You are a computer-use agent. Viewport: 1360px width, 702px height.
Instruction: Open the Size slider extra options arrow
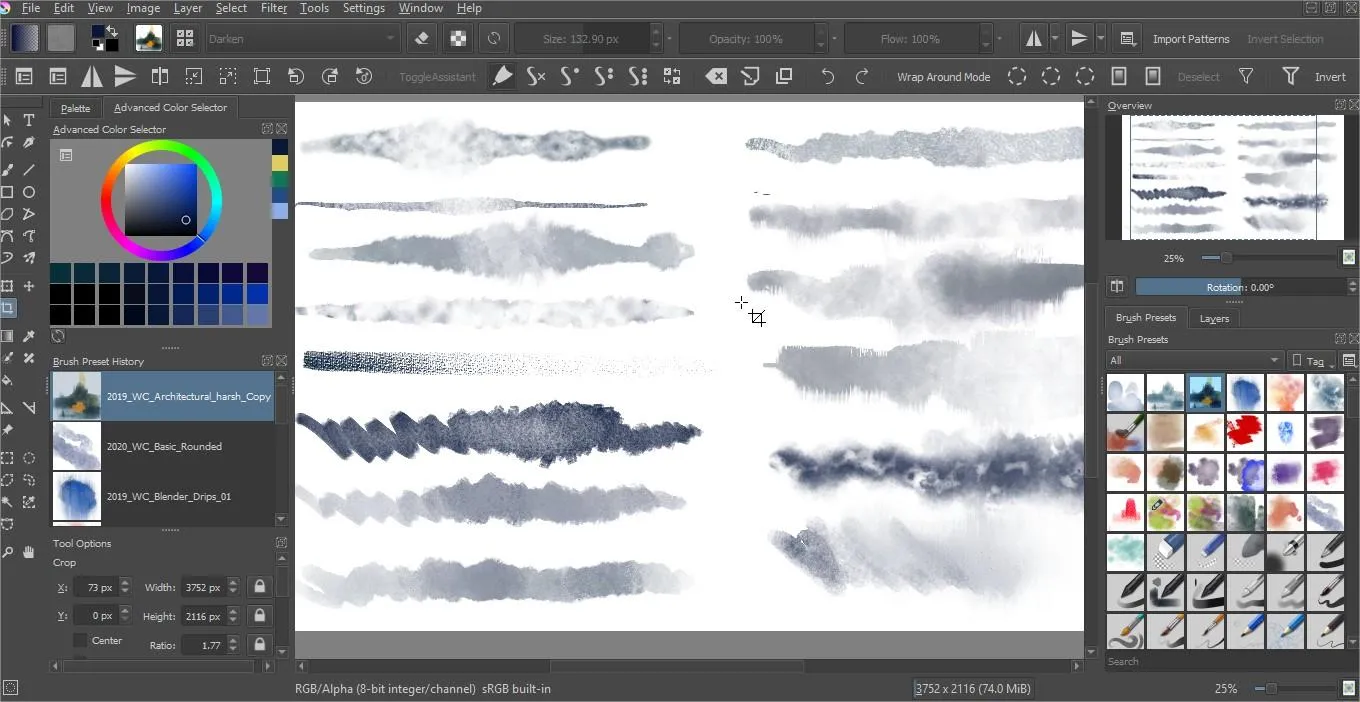click(x=669, y=39)
